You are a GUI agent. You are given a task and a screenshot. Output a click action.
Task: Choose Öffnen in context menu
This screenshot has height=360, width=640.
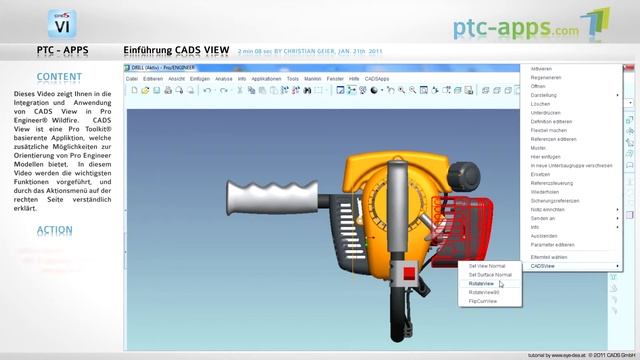[x=538, y=87]
